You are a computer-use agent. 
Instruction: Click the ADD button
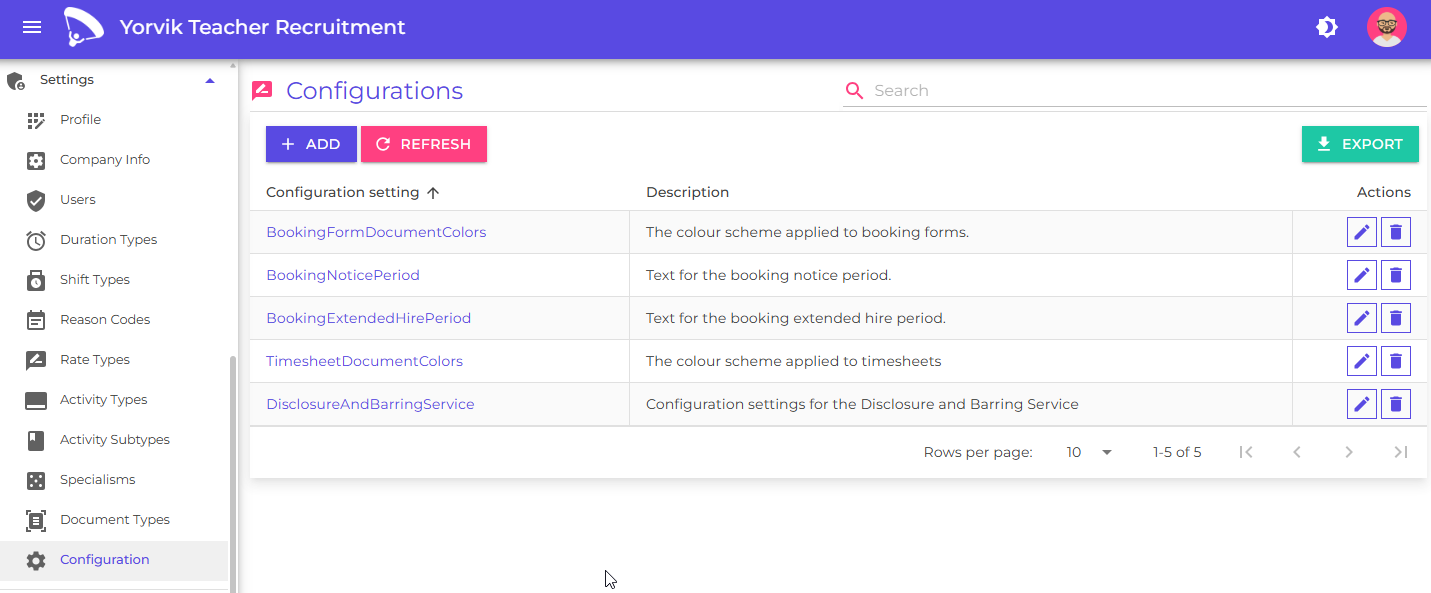tap(311, 144)
